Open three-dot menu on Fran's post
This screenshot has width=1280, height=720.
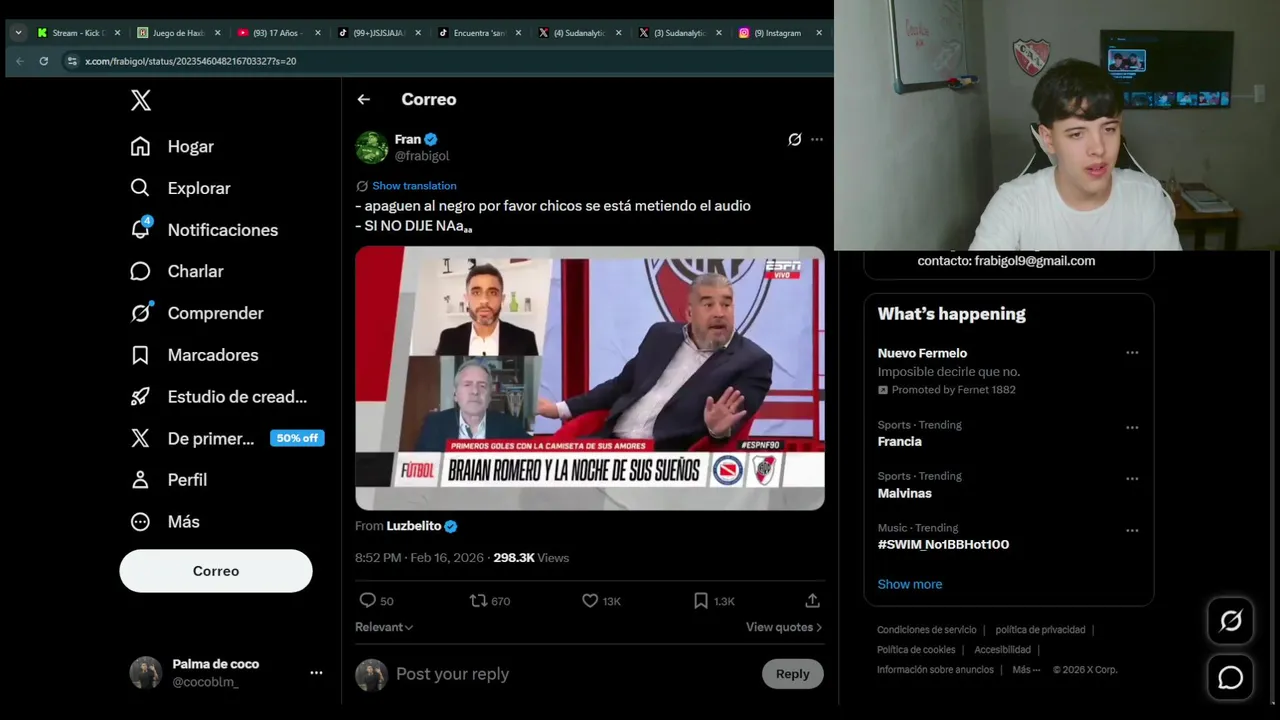click(817, 140)
